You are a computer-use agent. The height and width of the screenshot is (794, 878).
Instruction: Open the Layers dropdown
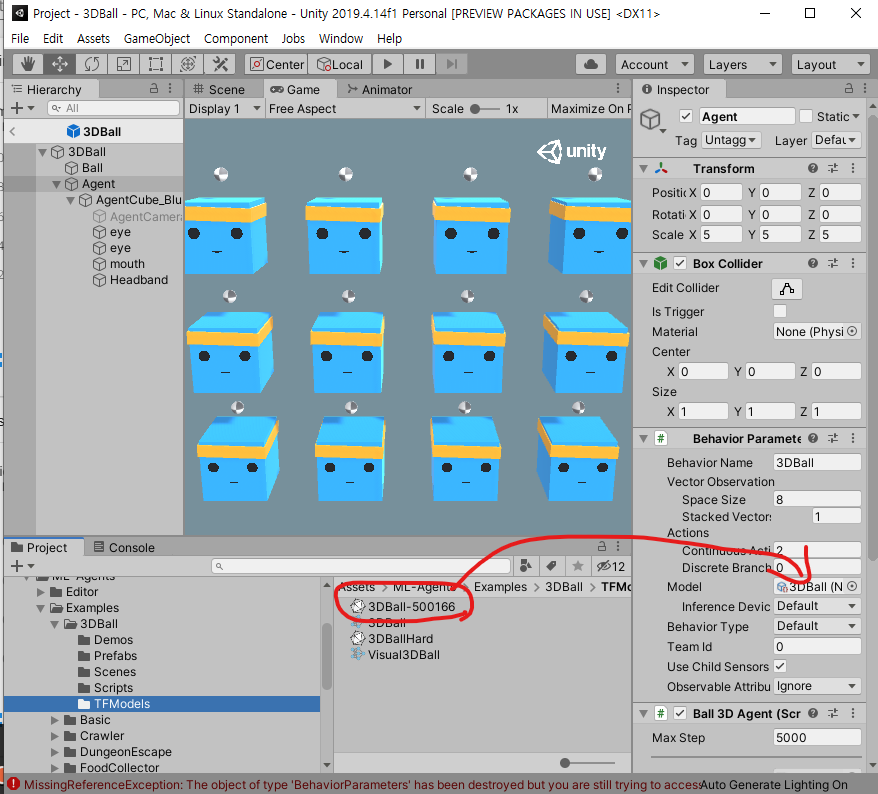742,64
